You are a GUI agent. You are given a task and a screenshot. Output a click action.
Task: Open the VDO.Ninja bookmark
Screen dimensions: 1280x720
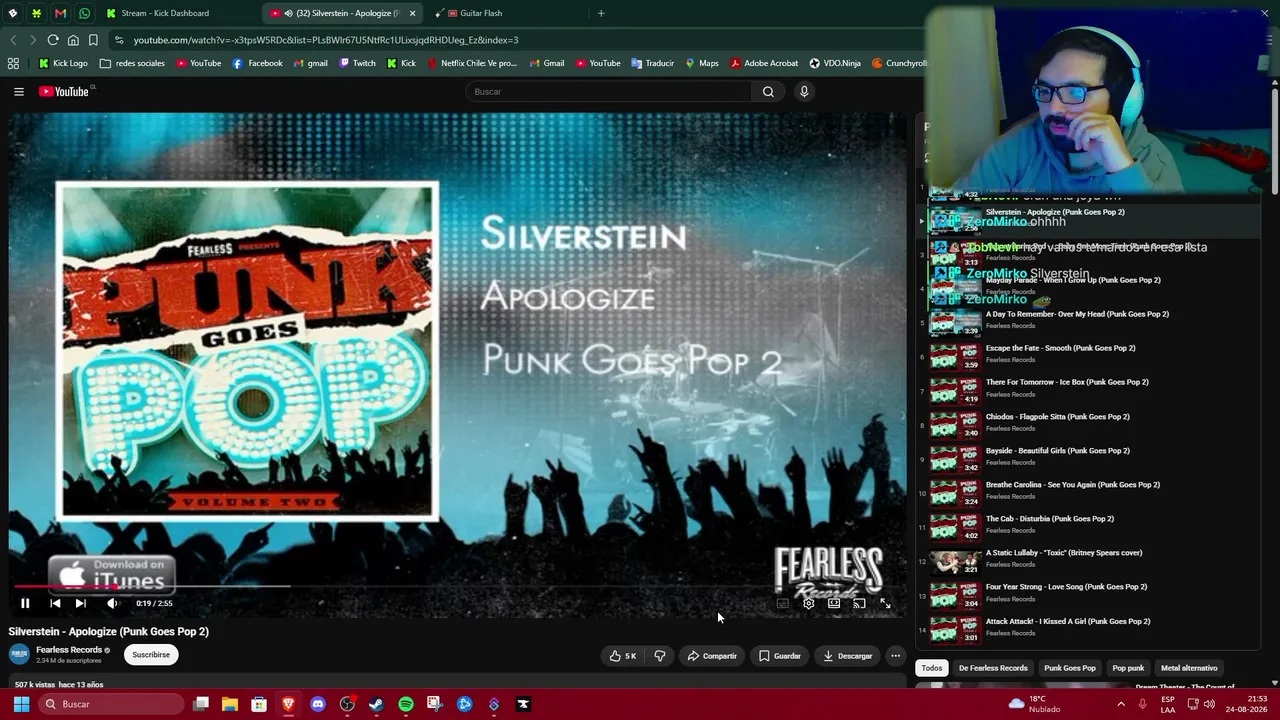click(x=835, y=63)
